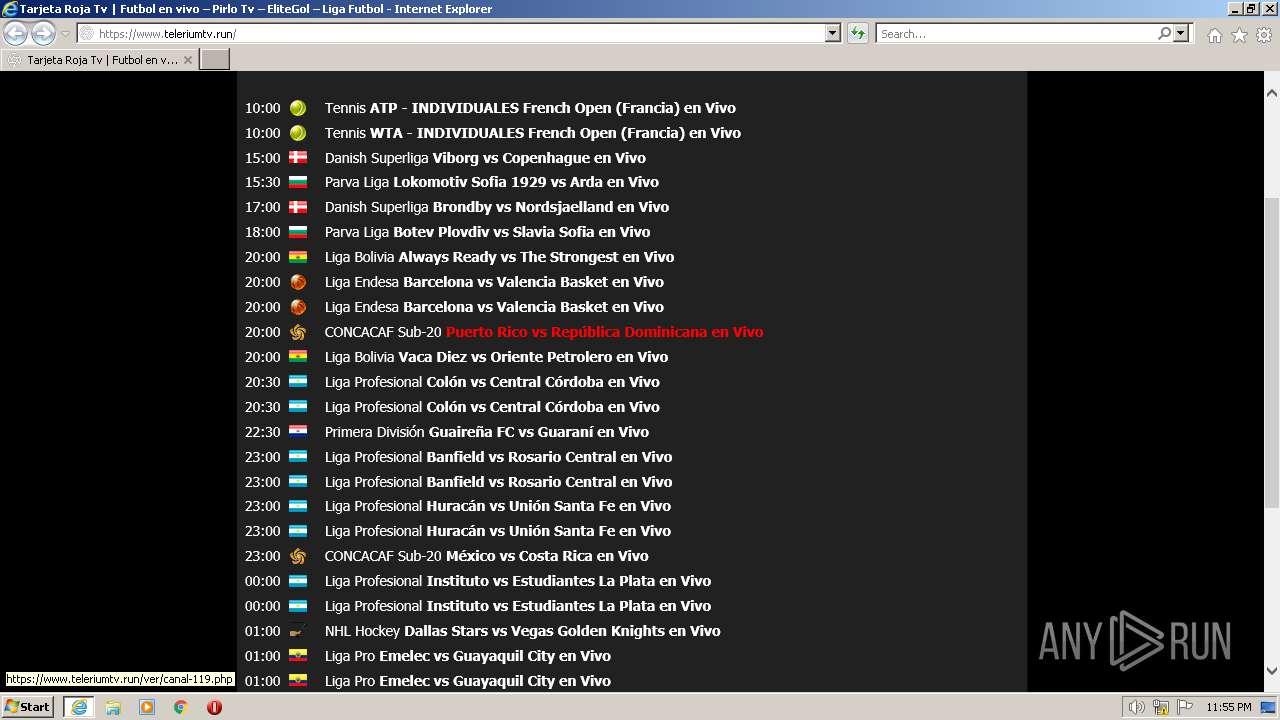
Task: Click NHL icon beside Dallas Stars match
Action: [298, 631]
